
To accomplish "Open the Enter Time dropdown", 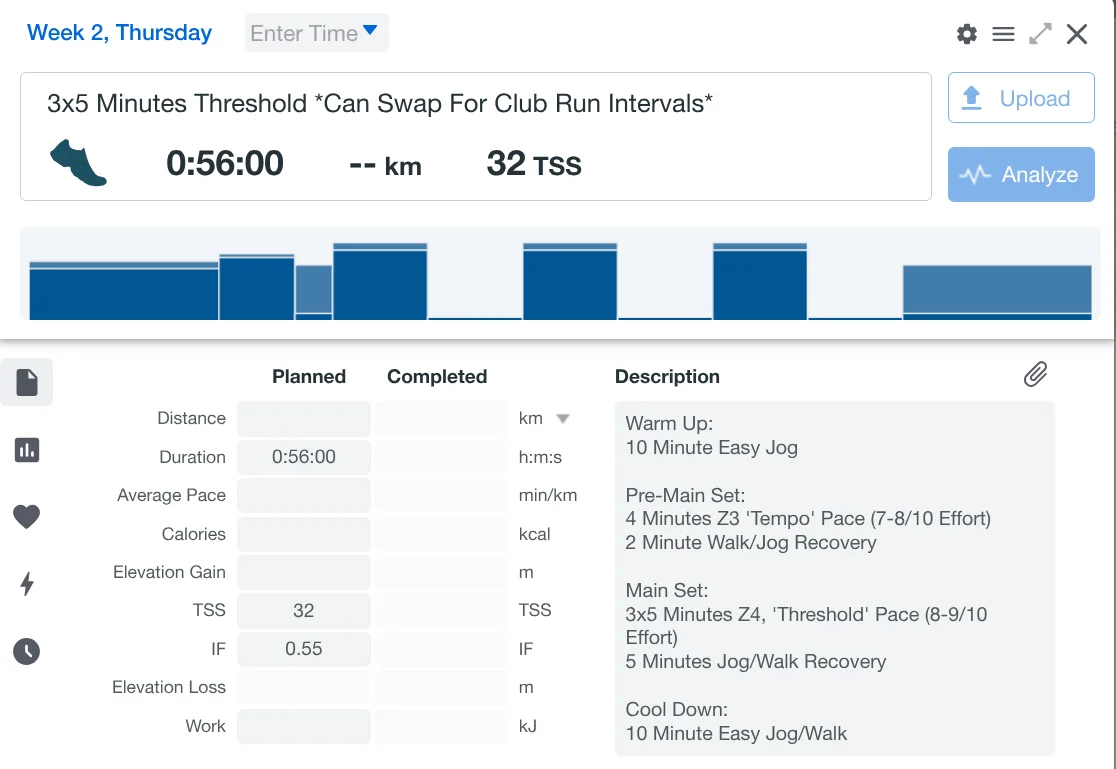I will [316, 33].
